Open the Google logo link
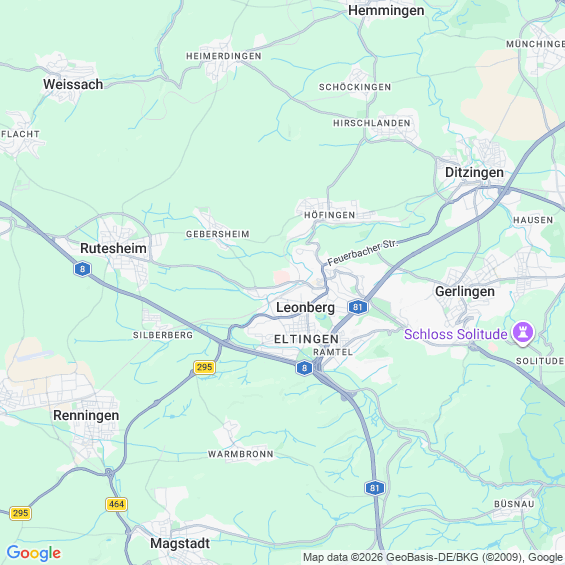The image size is (565, 565). [x=34, y=553]
